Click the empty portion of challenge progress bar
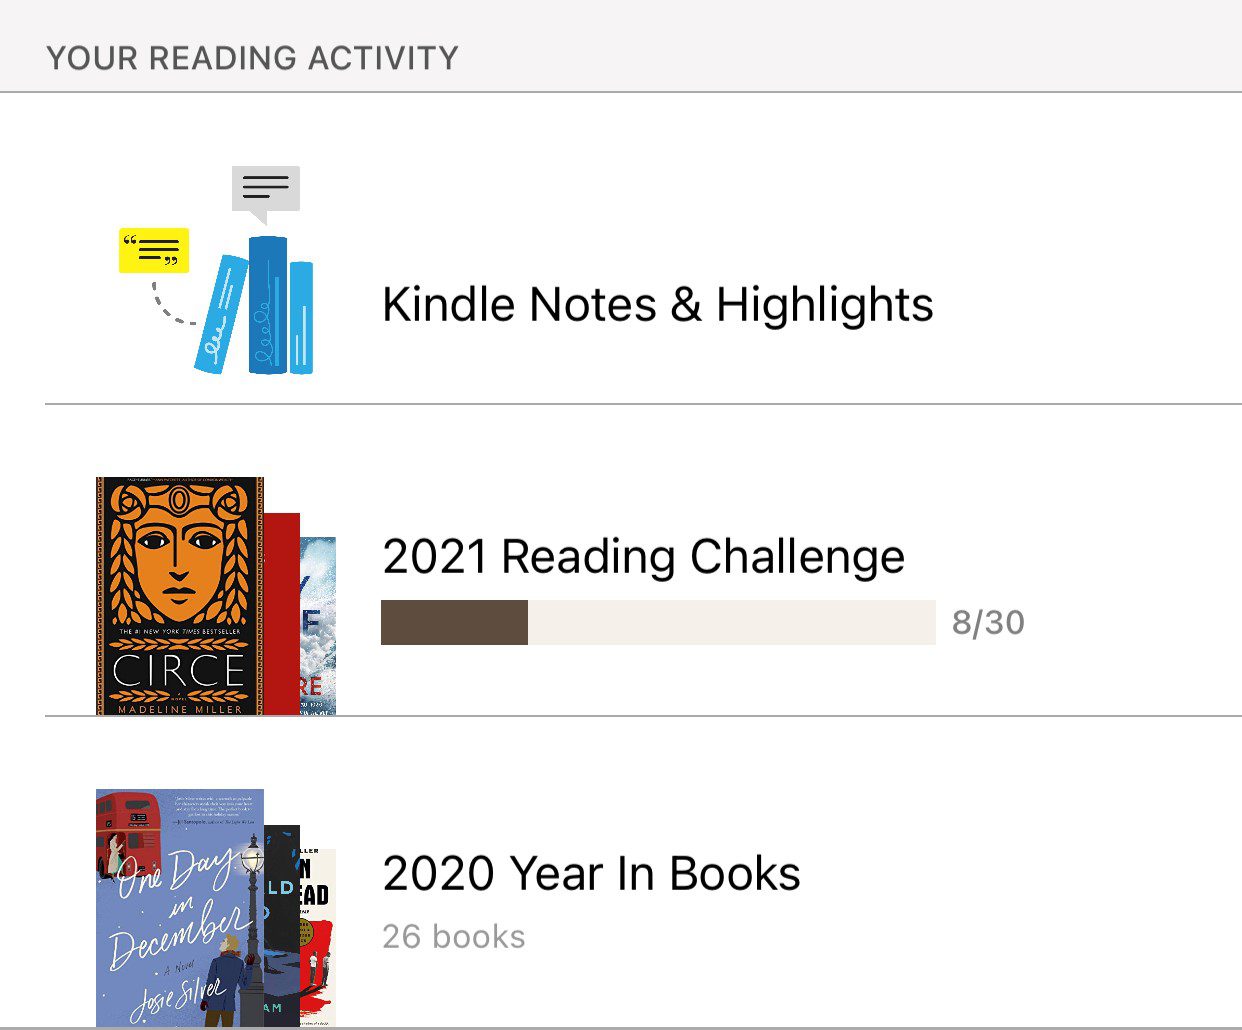This screenshot has width=1242, height=1030. 731,622
